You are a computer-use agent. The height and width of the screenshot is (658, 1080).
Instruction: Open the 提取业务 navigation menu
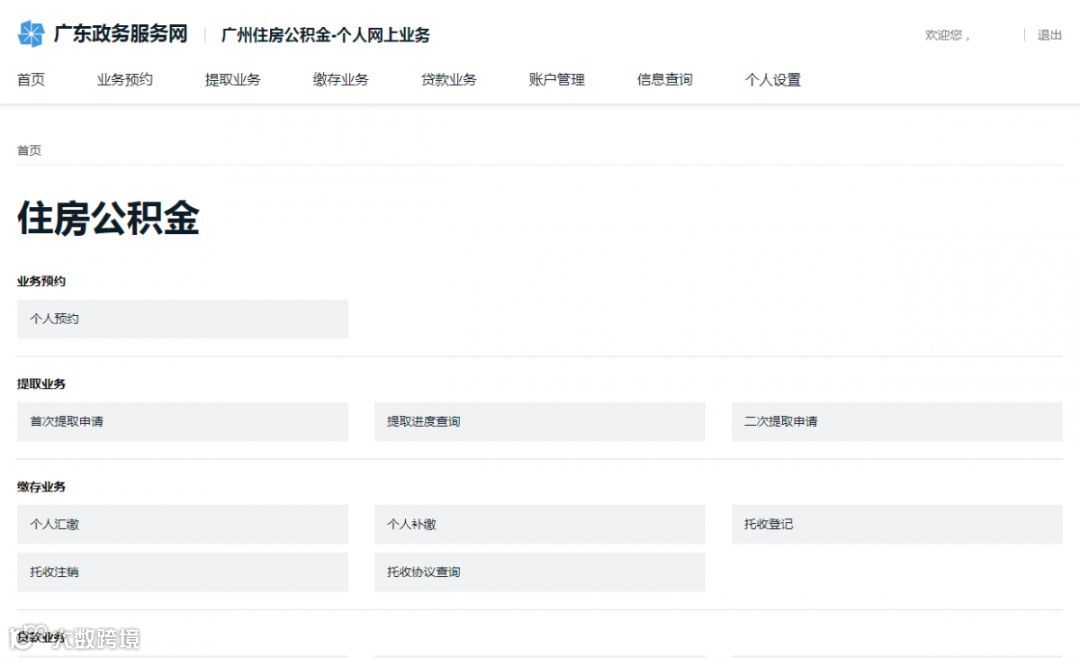(x=233, y=80)
